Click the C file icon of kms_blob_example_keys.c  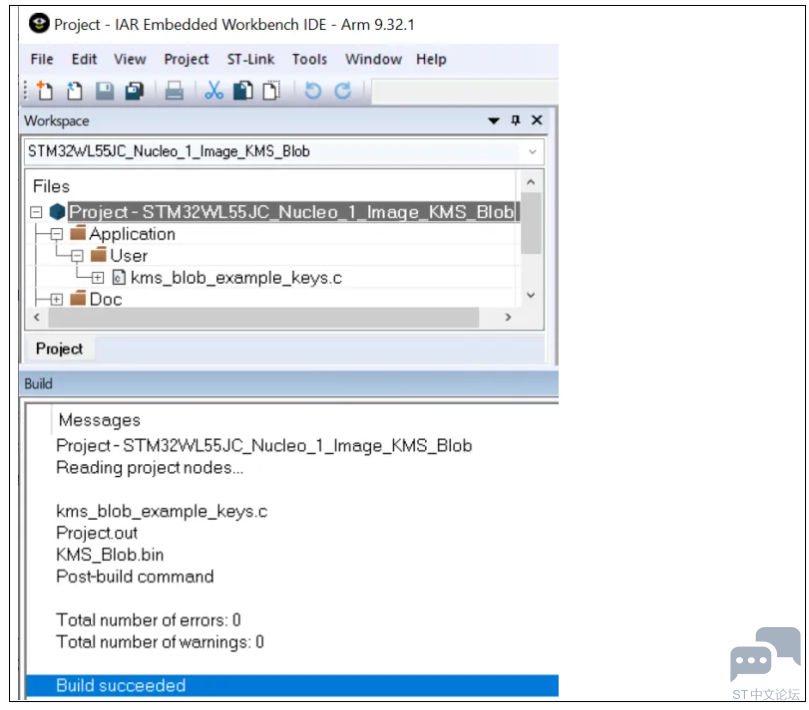119,278
